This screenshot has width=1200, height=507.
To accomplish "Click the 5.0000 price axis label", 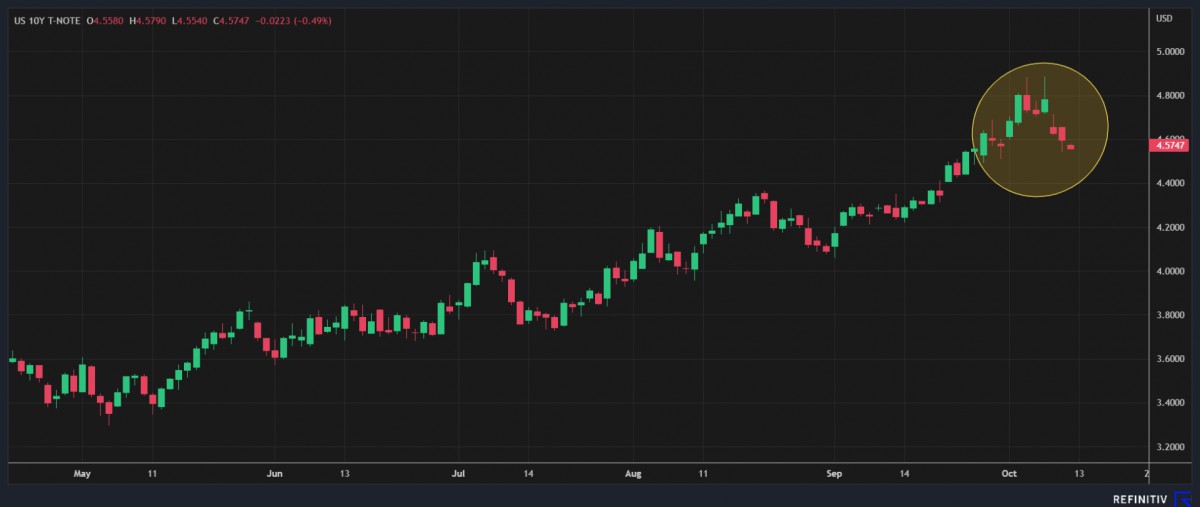I will [1170, 52].
